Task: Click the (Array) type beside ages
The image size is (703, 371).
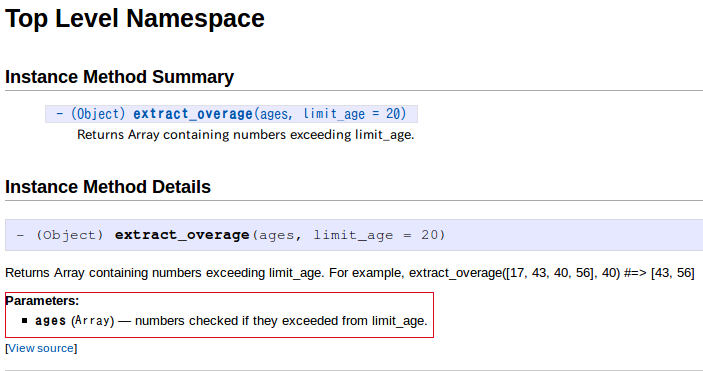Action: click(93, 321)
